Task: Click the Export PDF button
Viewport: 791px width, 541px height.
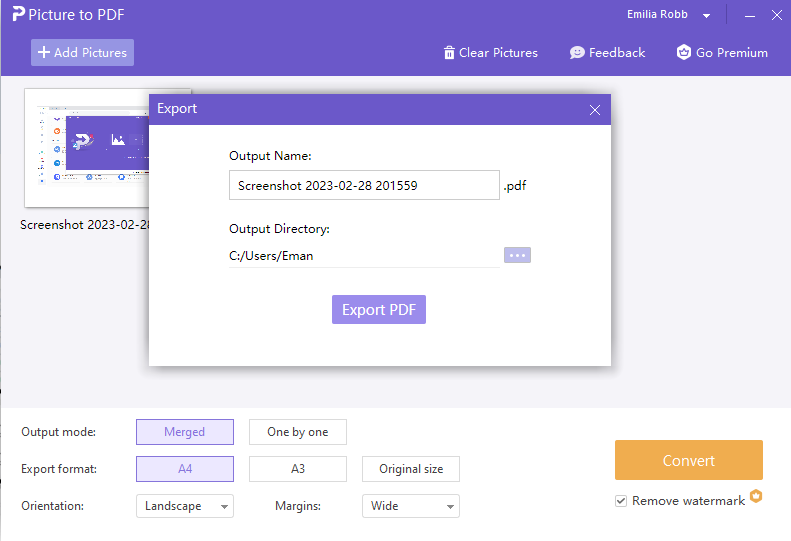Action: click(379, 309)
